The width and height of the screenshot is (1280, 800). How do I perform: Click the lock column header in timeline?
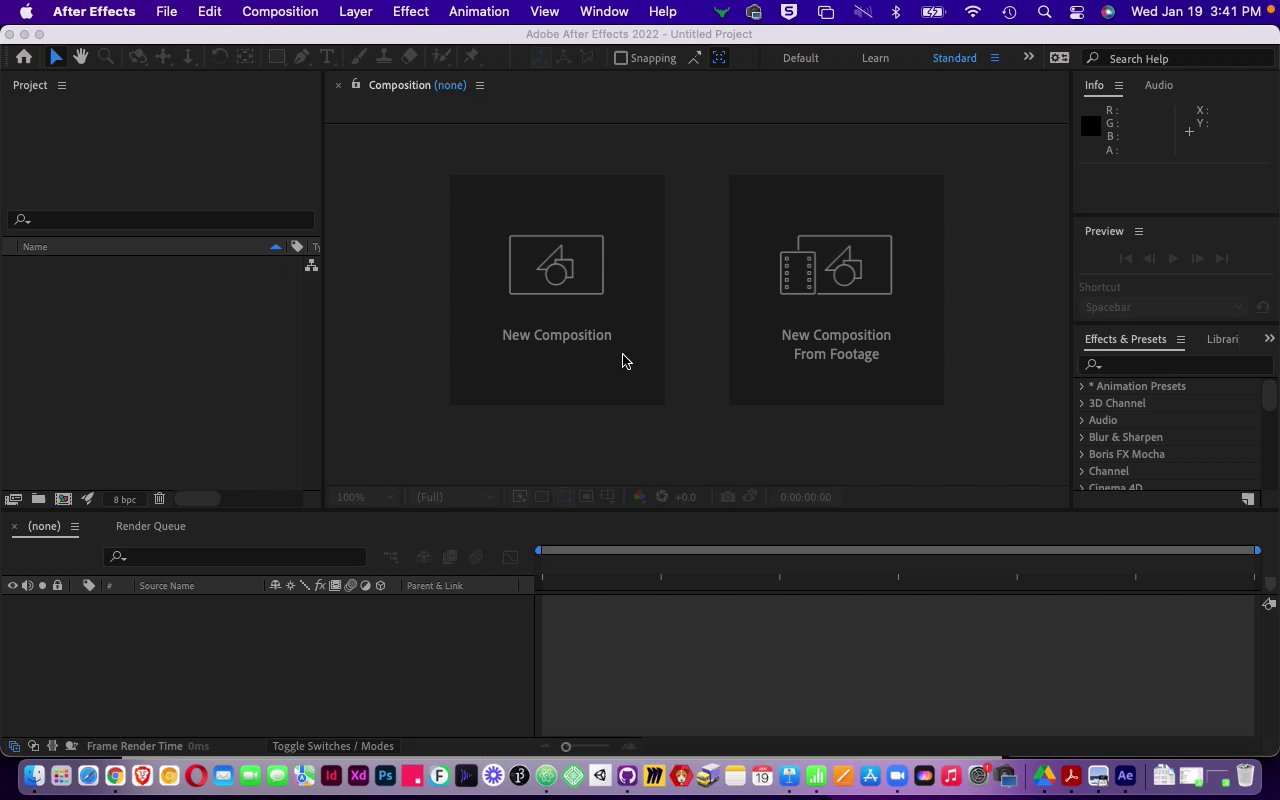point(57,586)
